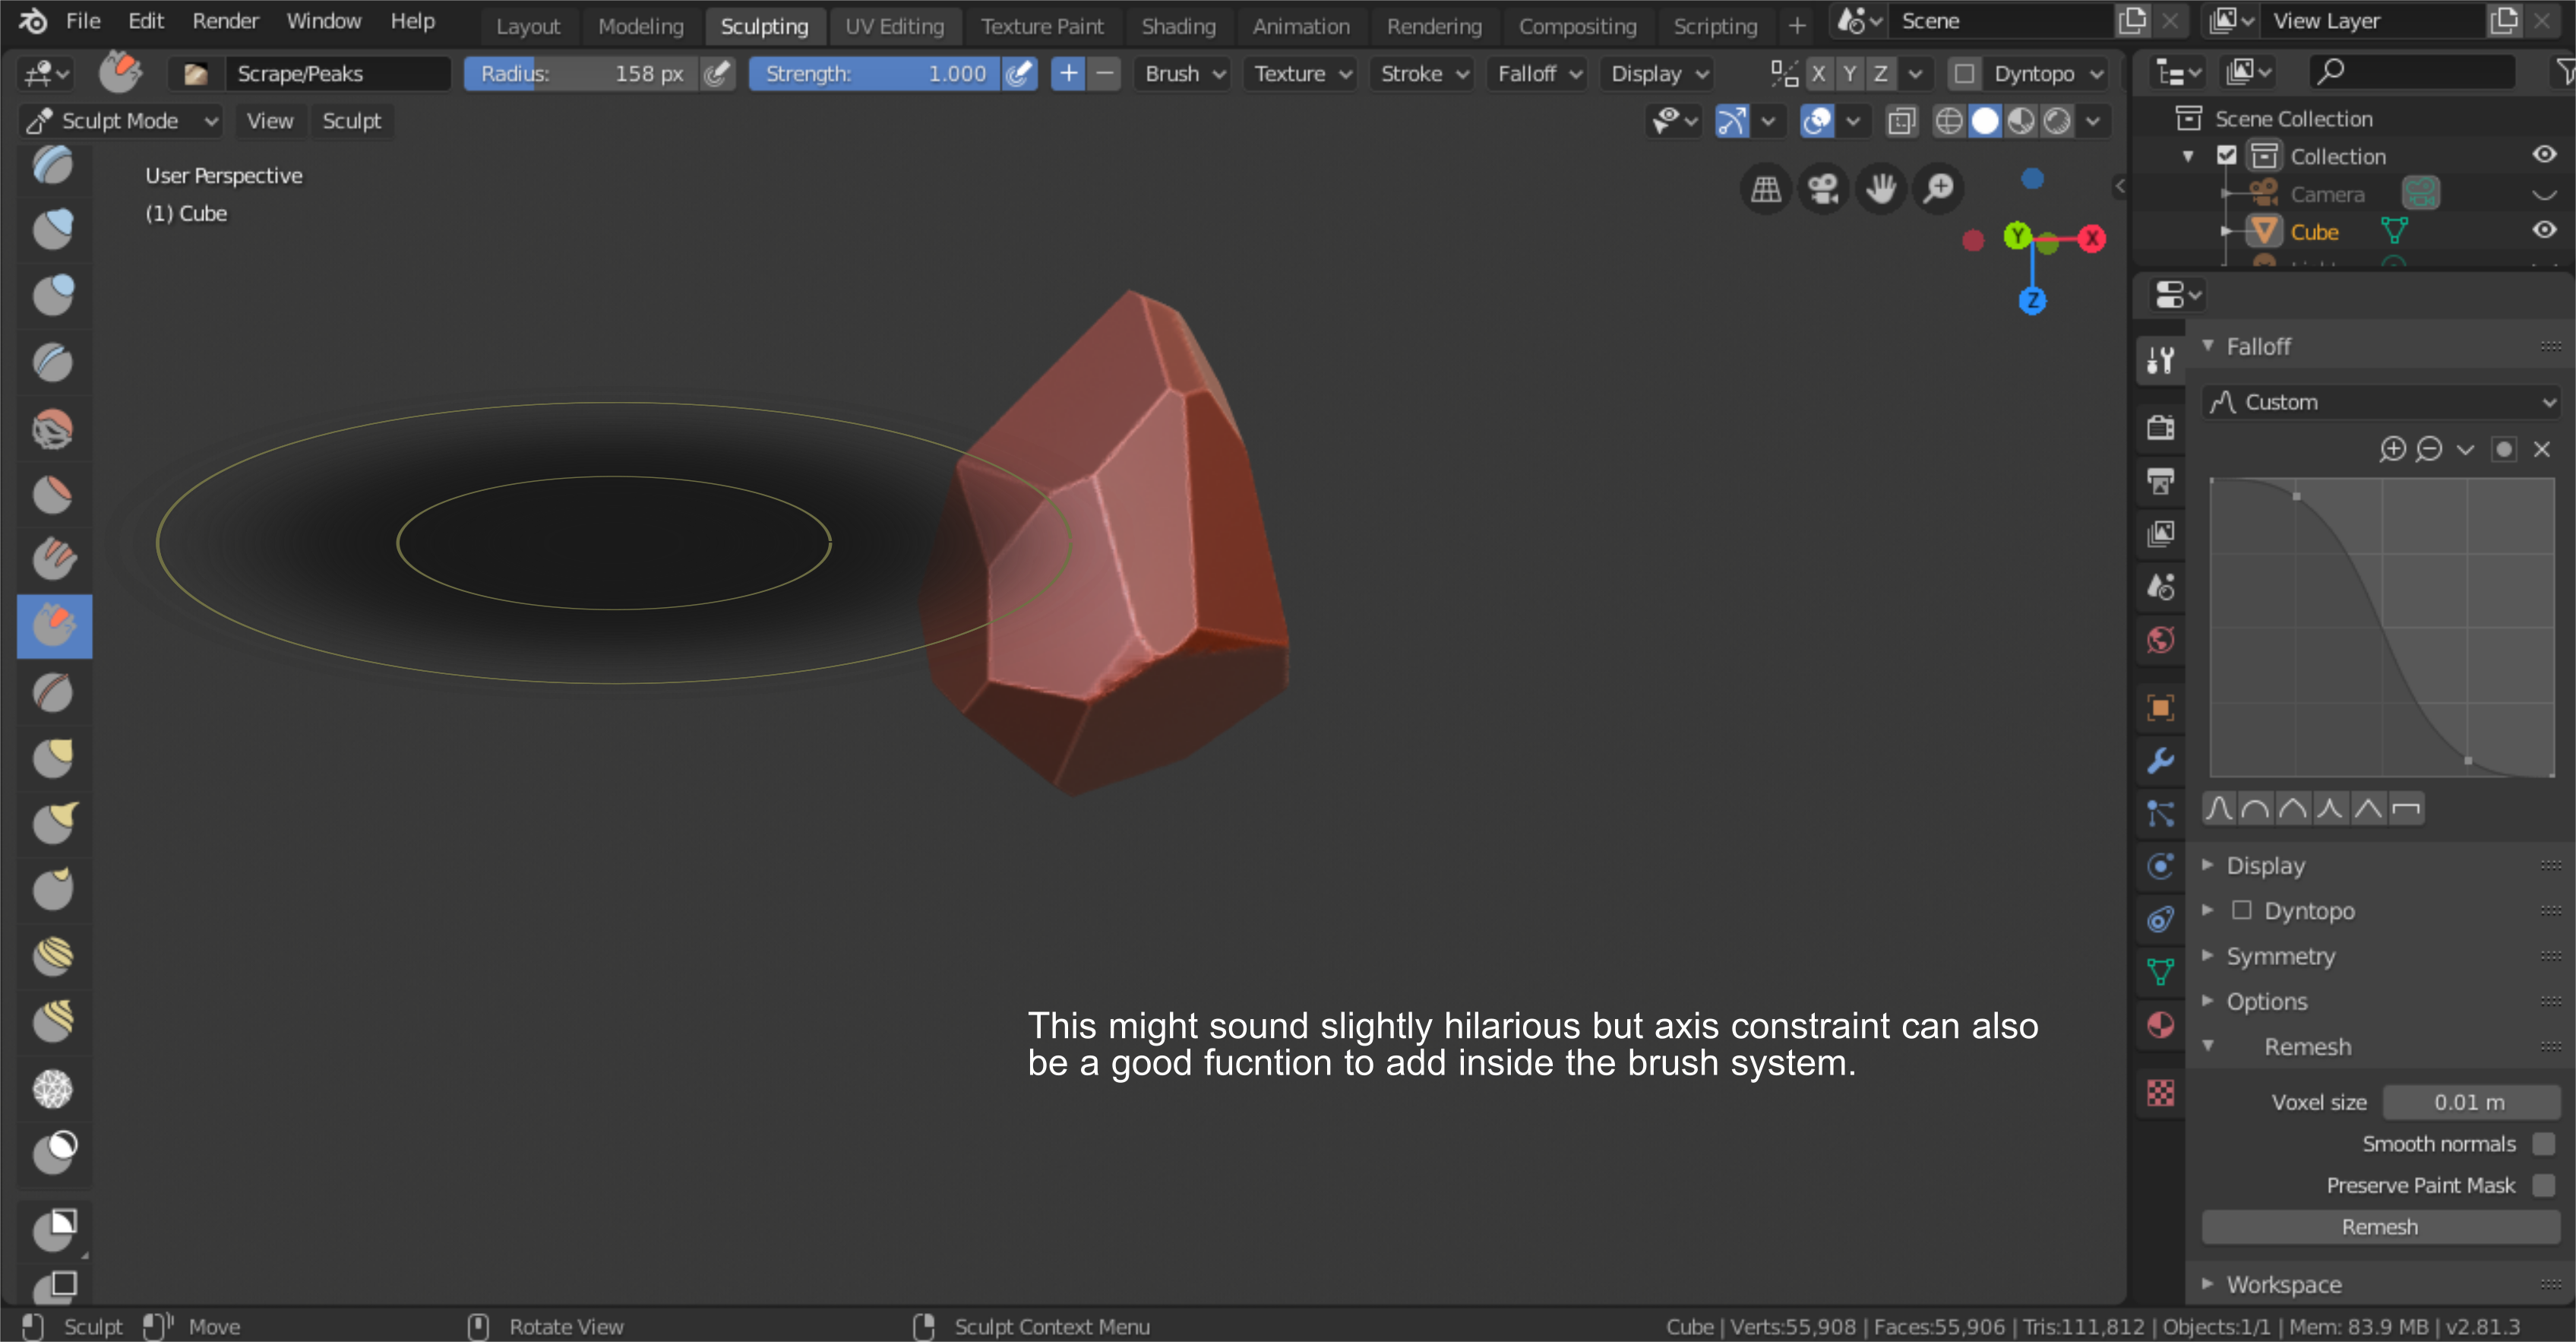The image size is (2576, 1342).
Task: Open the Material properties tab icon
Action: coord(2160,1025)
